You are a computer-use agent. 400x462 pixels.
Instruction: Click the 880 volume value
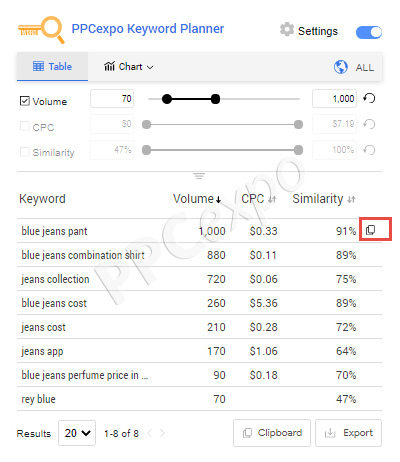[216, 255]
